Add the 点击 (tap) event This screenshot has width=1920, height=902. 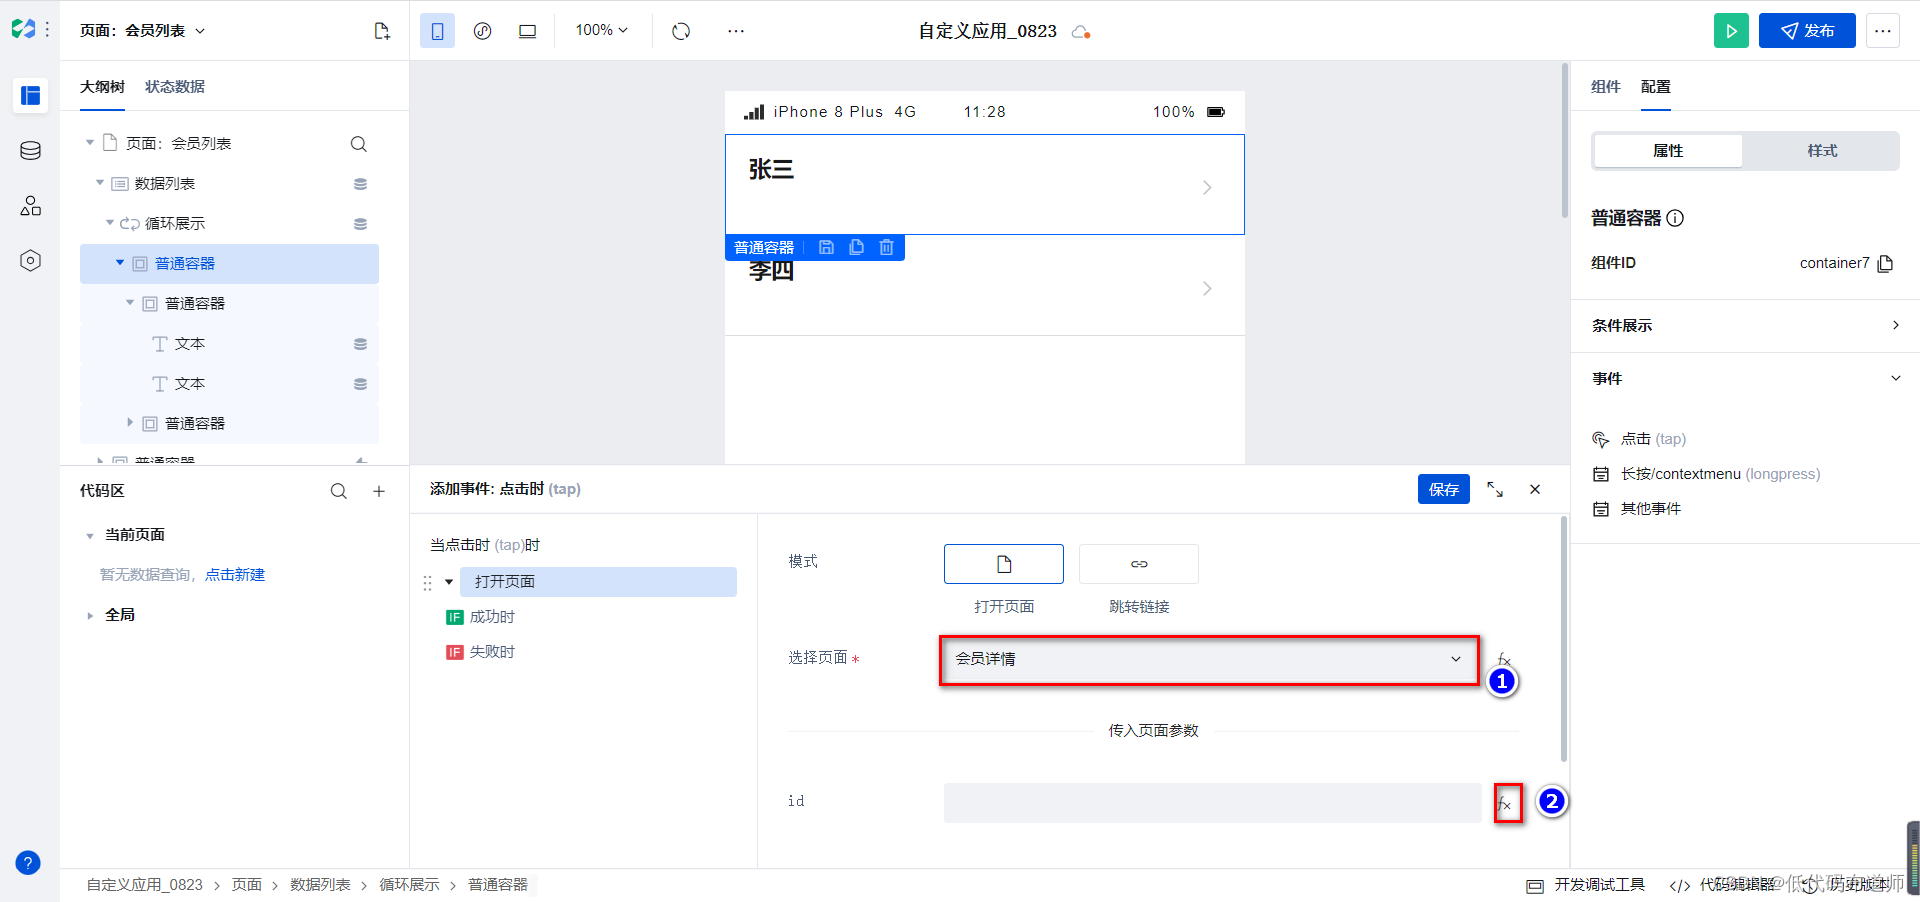click(1653, 439)
